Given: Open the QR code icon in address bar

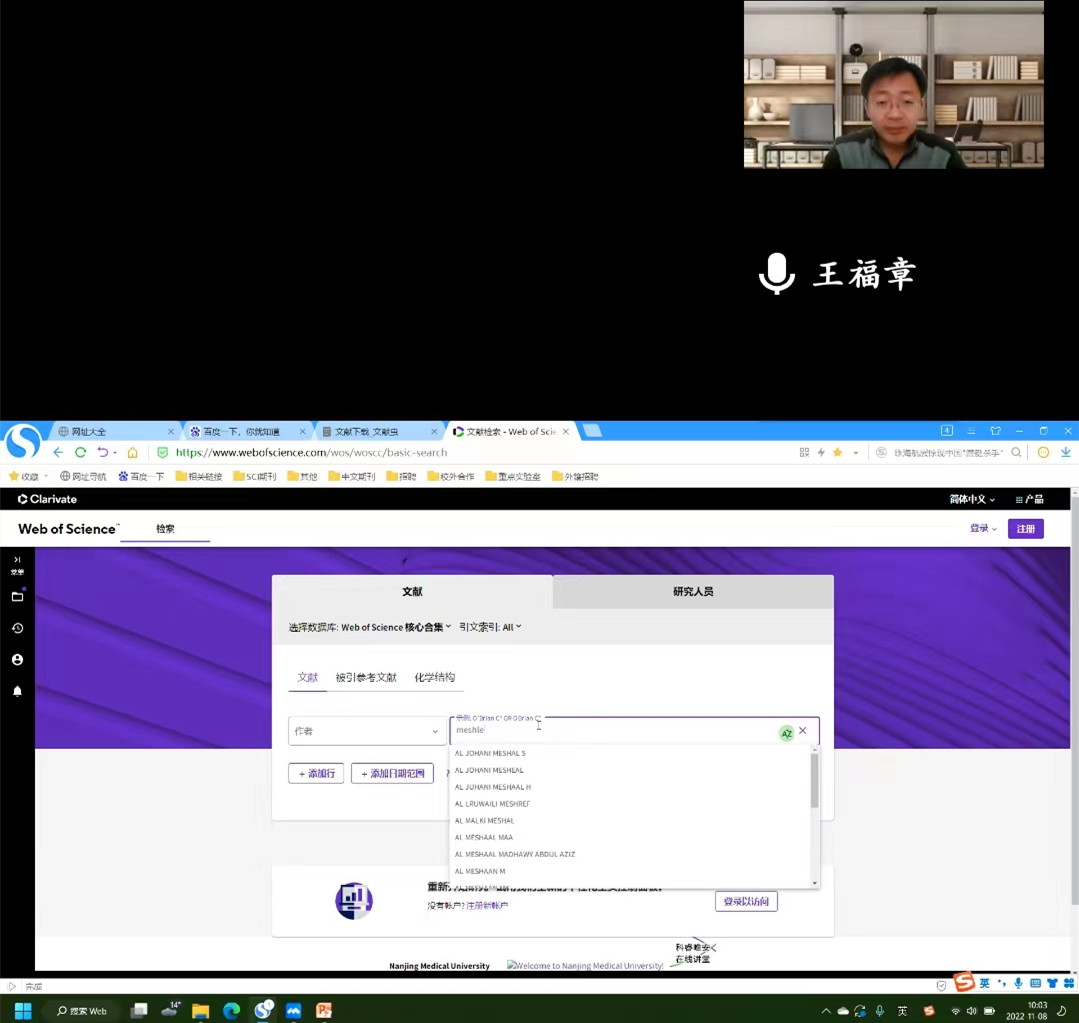Looking at the screenshot, I should click(x=804, y=452).
